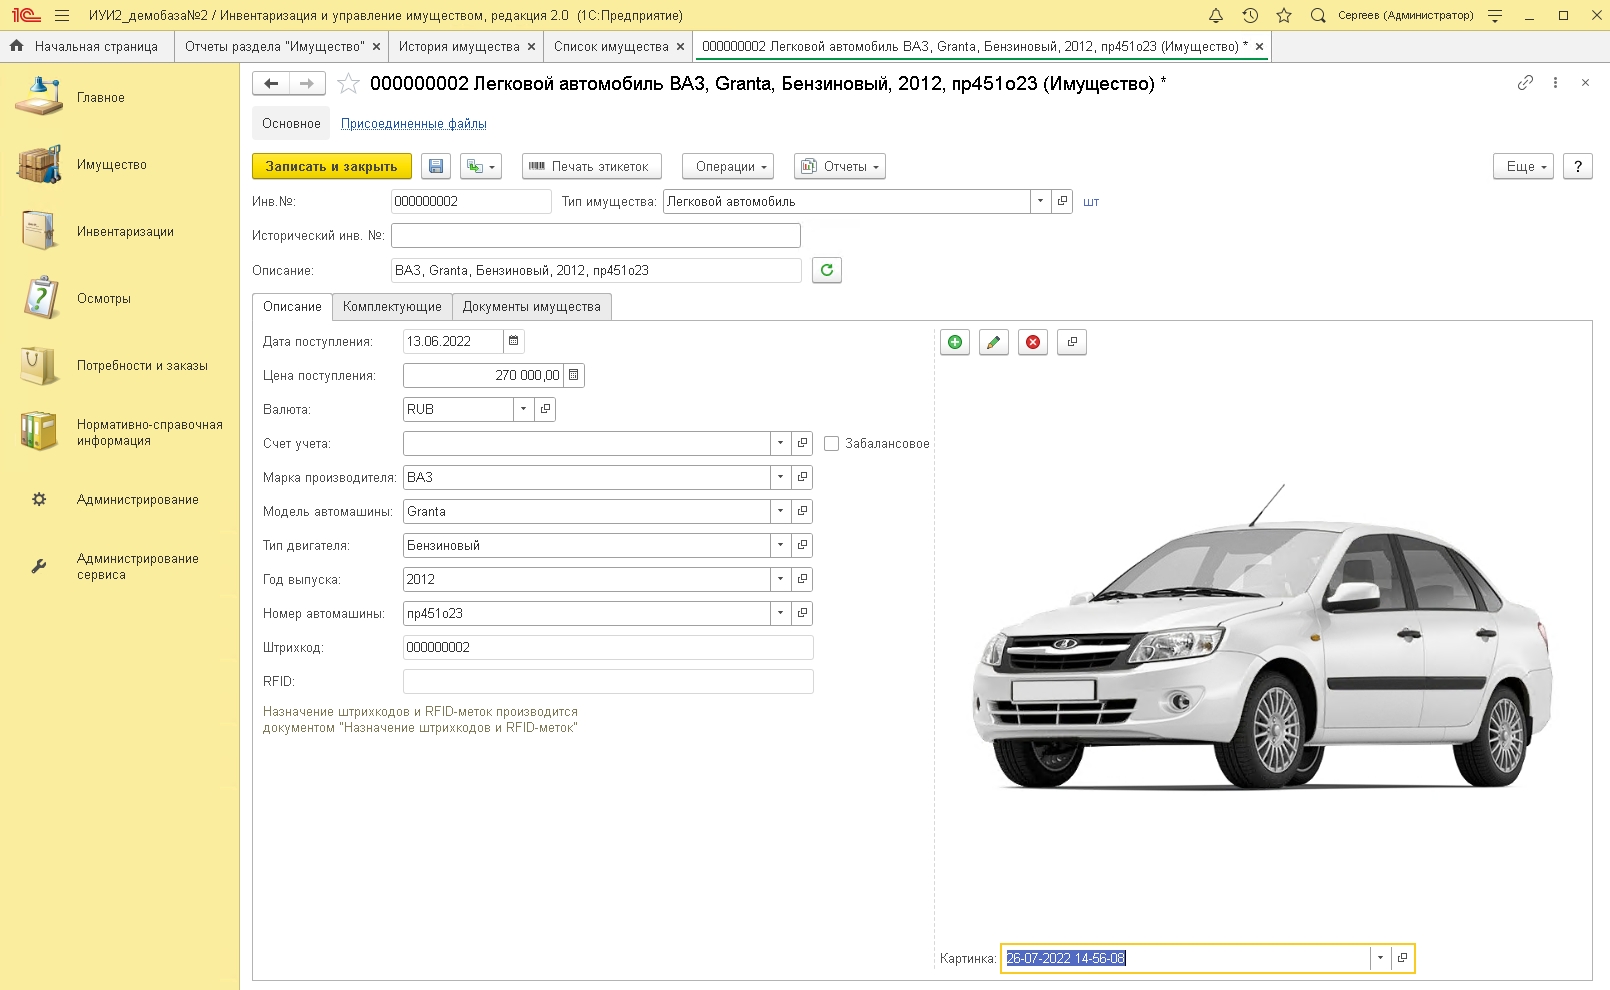
Task: Open the Картинка record icon
Action: point(1402,958)
